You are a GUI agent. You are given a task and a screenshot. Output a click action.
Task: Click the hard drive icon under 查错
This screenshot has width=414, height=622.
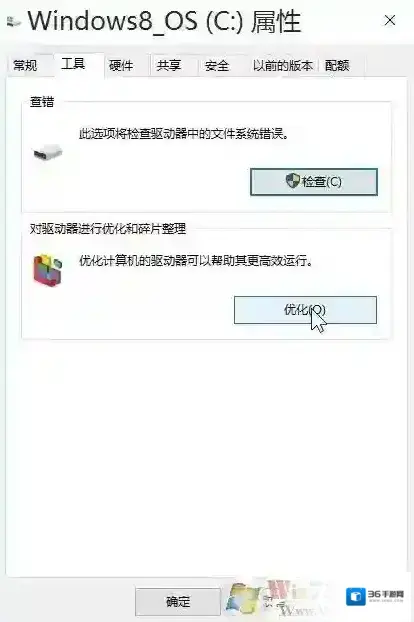[48, 152]
